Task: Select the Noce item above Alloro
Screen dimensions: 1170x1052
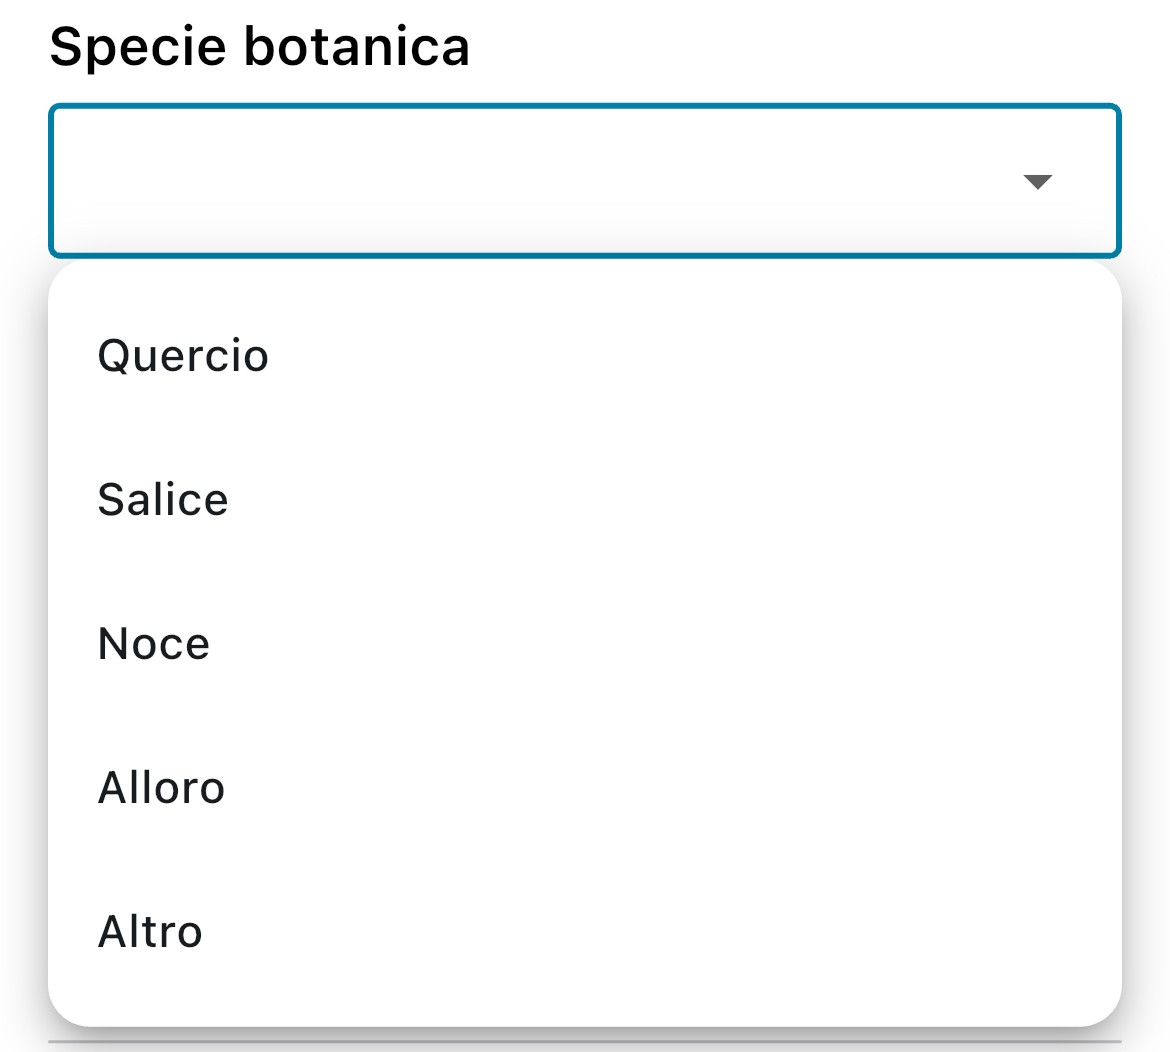Action: point(154,644)
